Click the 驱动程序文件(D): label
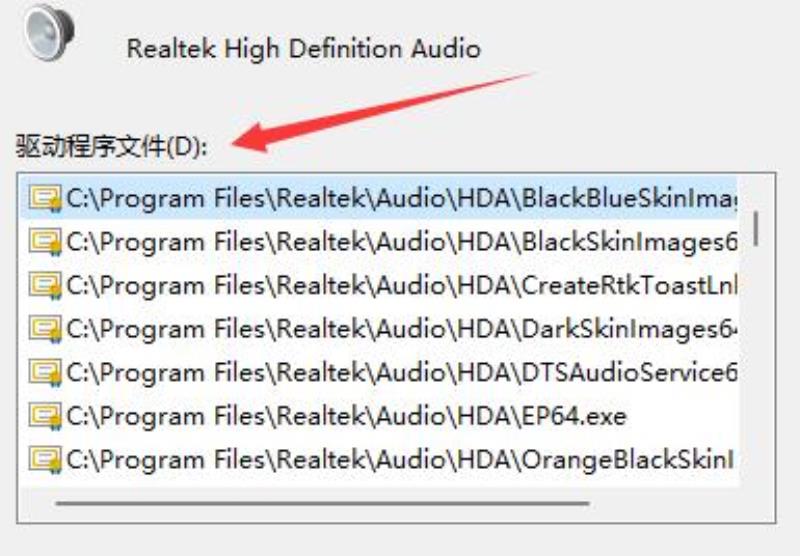 (112, 146)
